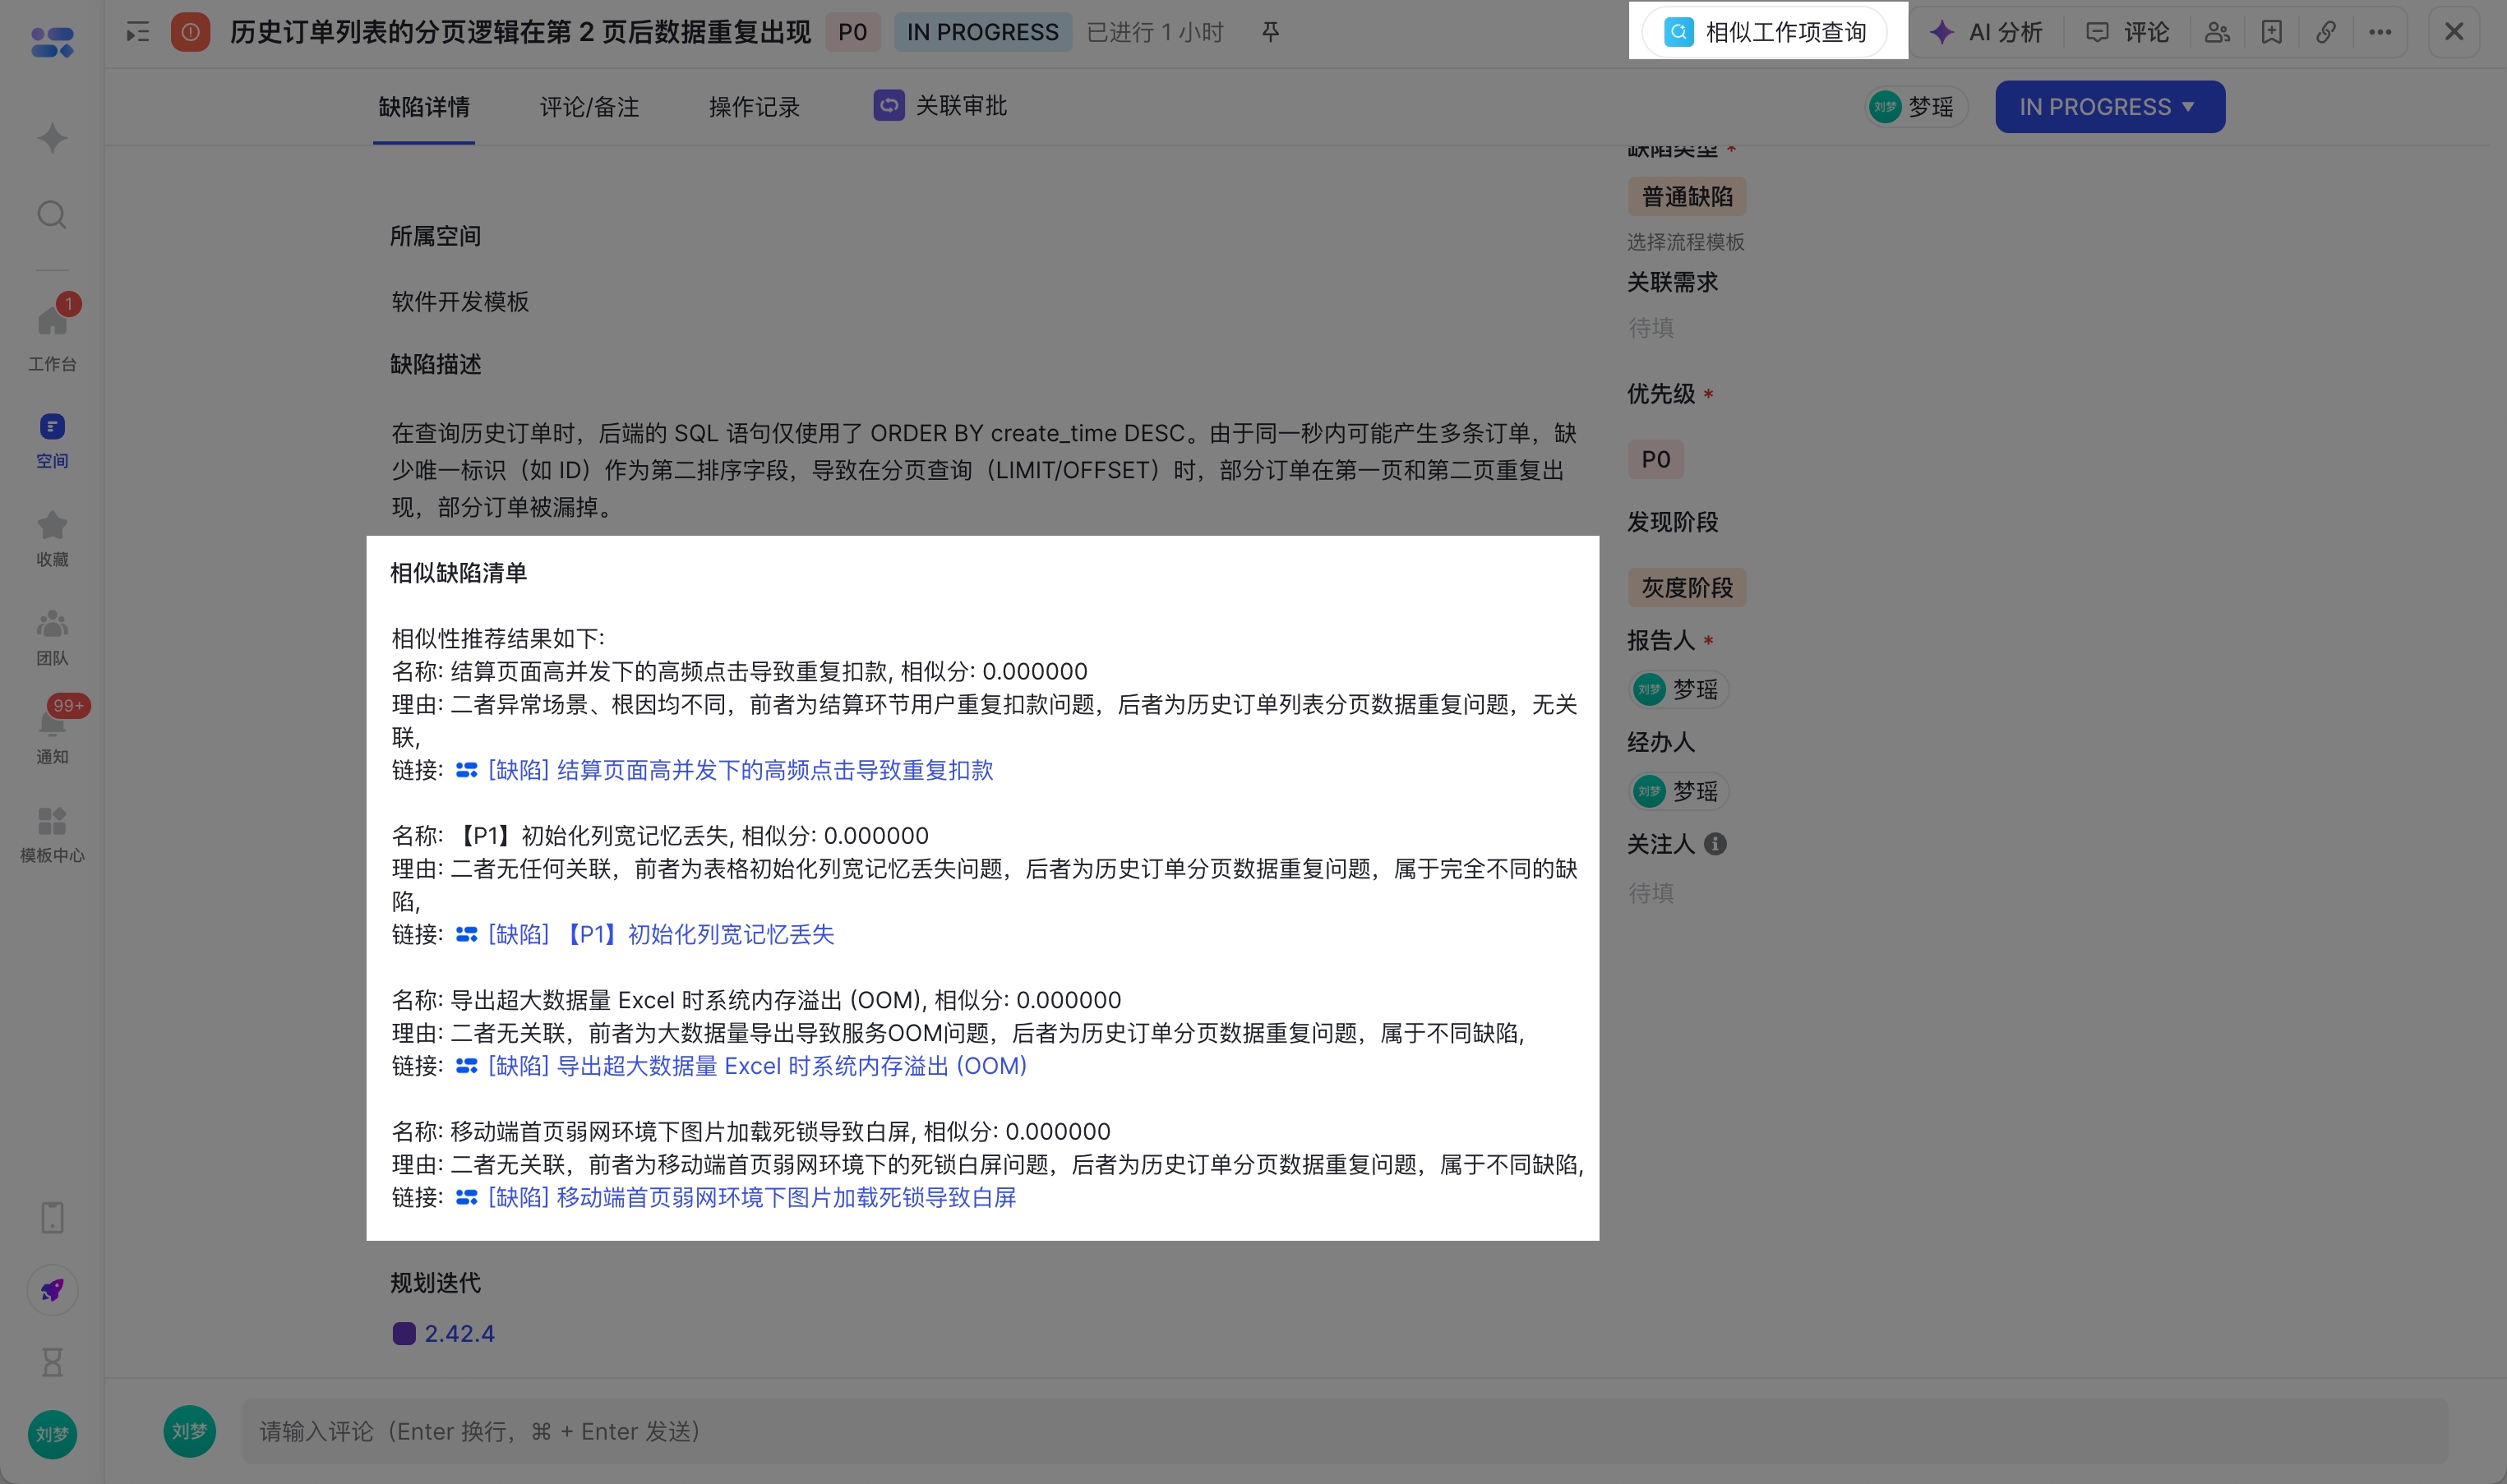This screenshot has width=2507, height=1484.
Task: Click the comment input field
Action: point(1344,1431)
